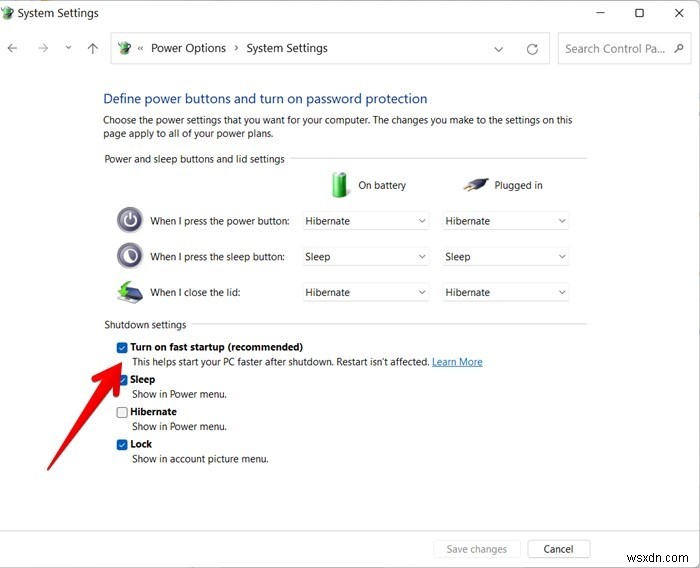
Task: Minimize the System Settings window
Action: pos(600,13)
